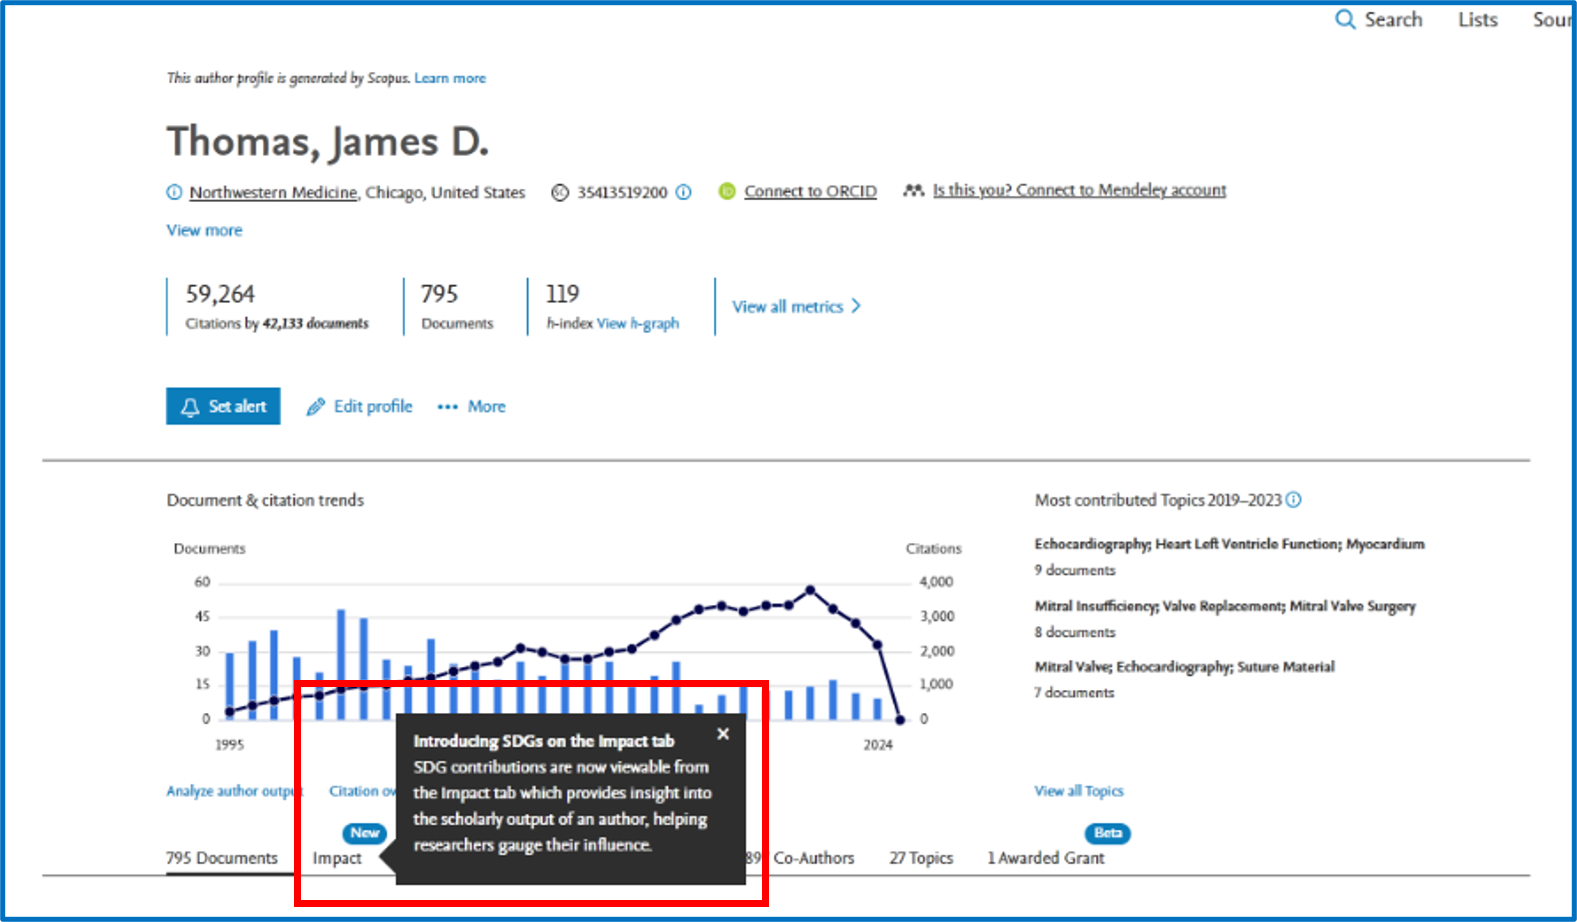Image resolution: width=1577 pixels, height=922 pixels.
Task: Open View all Topics link
Action: point(1079,791)
